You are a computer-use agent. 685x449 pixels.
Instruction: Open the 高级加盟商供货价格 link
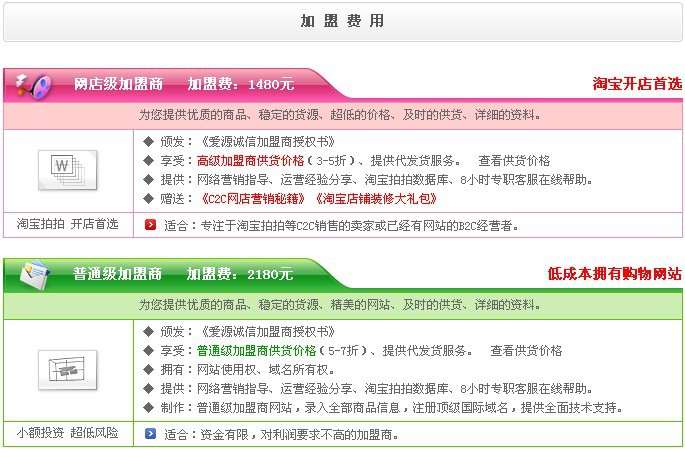coord(250,160)
